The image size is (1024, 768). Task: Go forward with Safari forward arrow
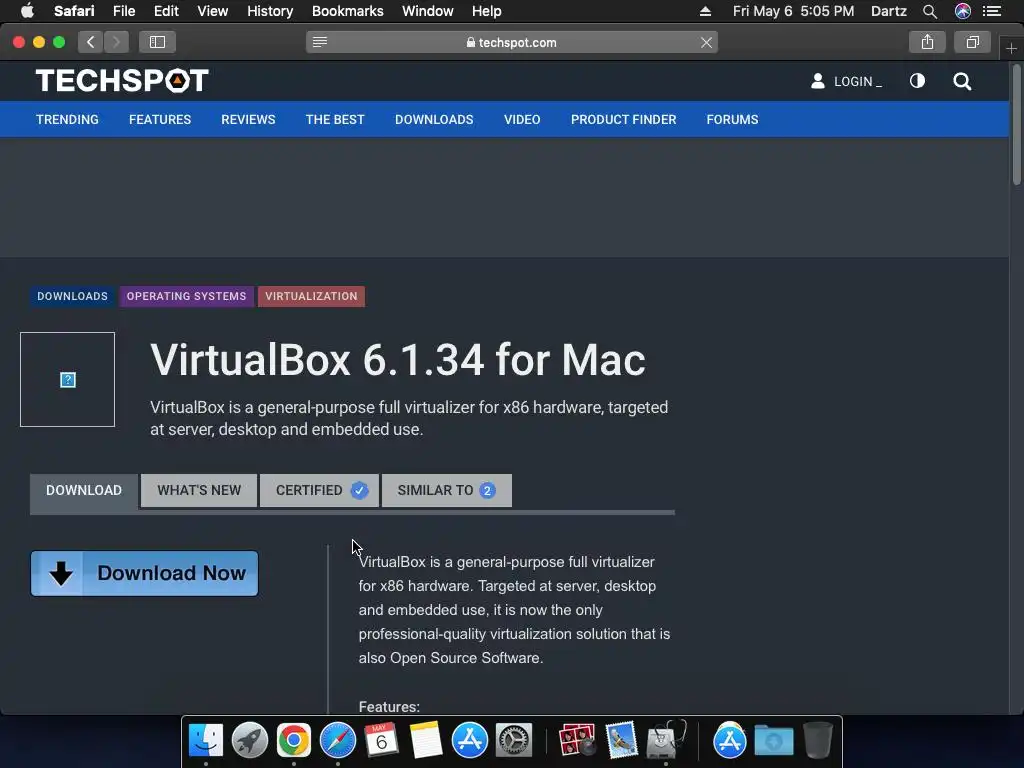[116, 42]
